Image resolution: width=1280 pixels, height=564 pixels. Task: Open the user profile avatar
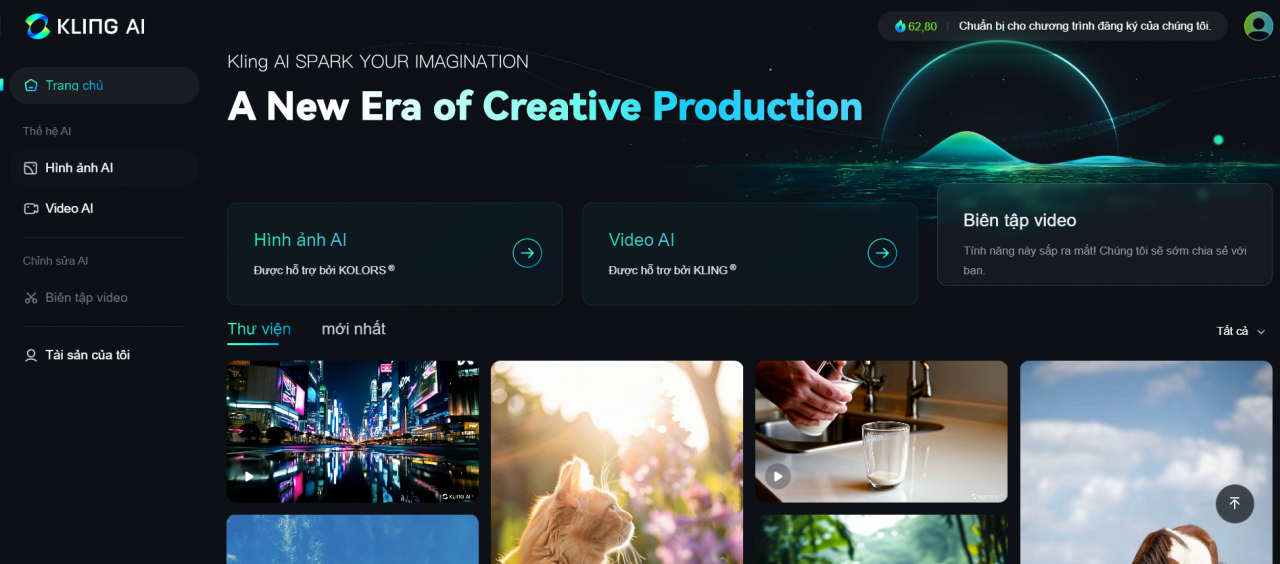point(1258,26)
